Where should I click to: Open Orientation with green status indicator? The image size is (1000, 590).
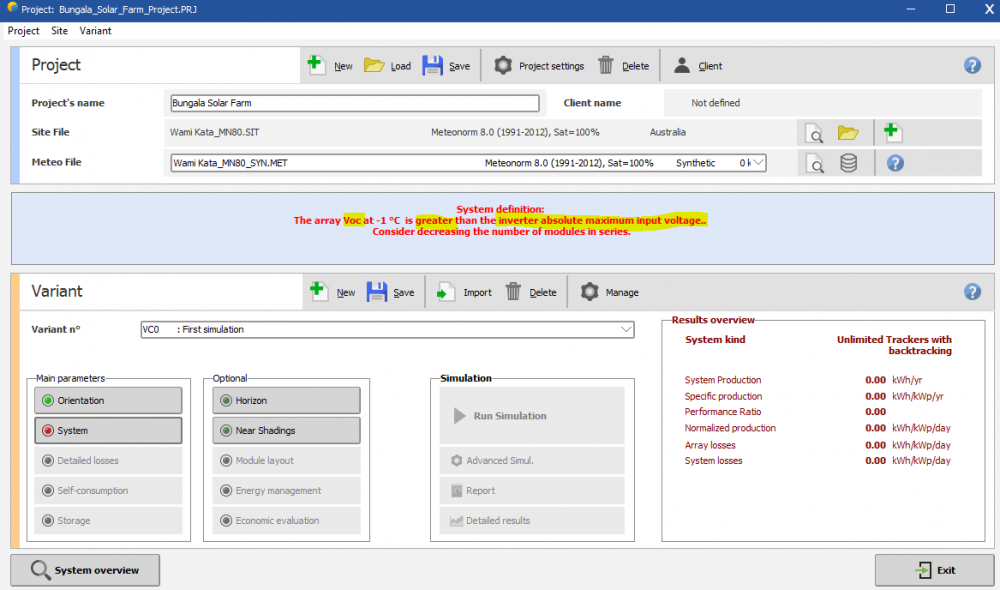108,400
